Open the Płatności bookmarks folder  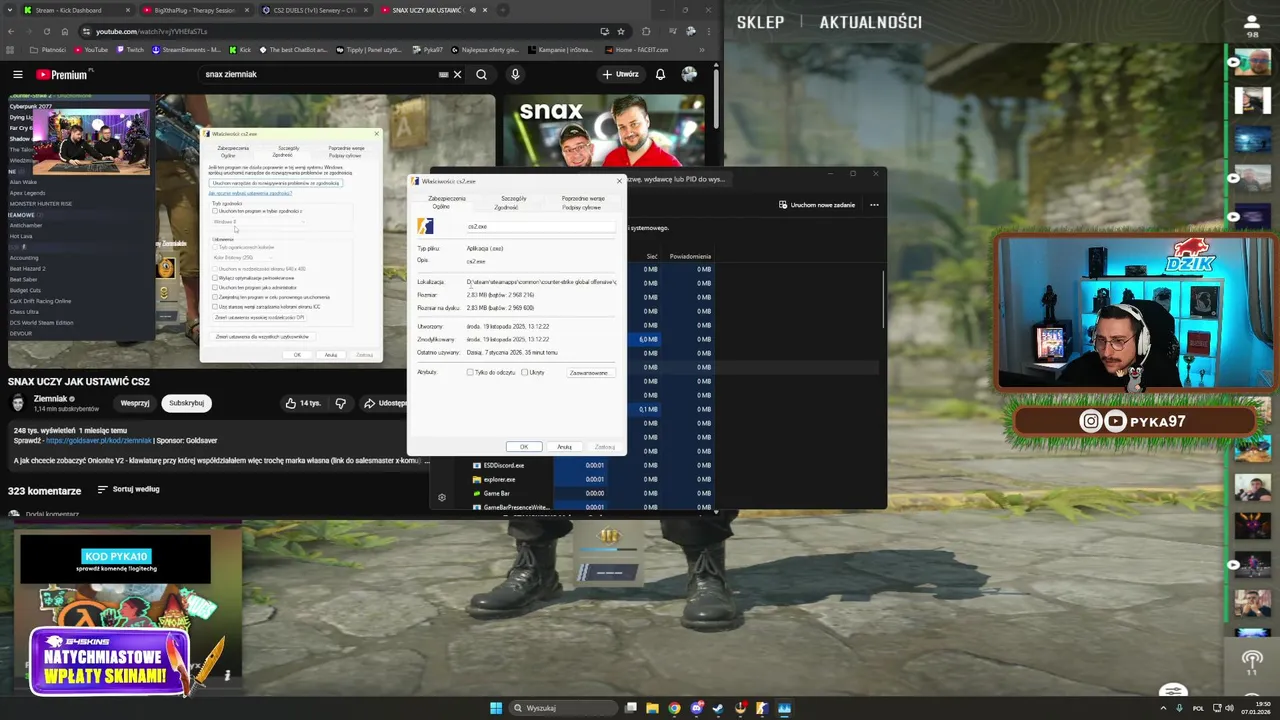tap(48, 50)
